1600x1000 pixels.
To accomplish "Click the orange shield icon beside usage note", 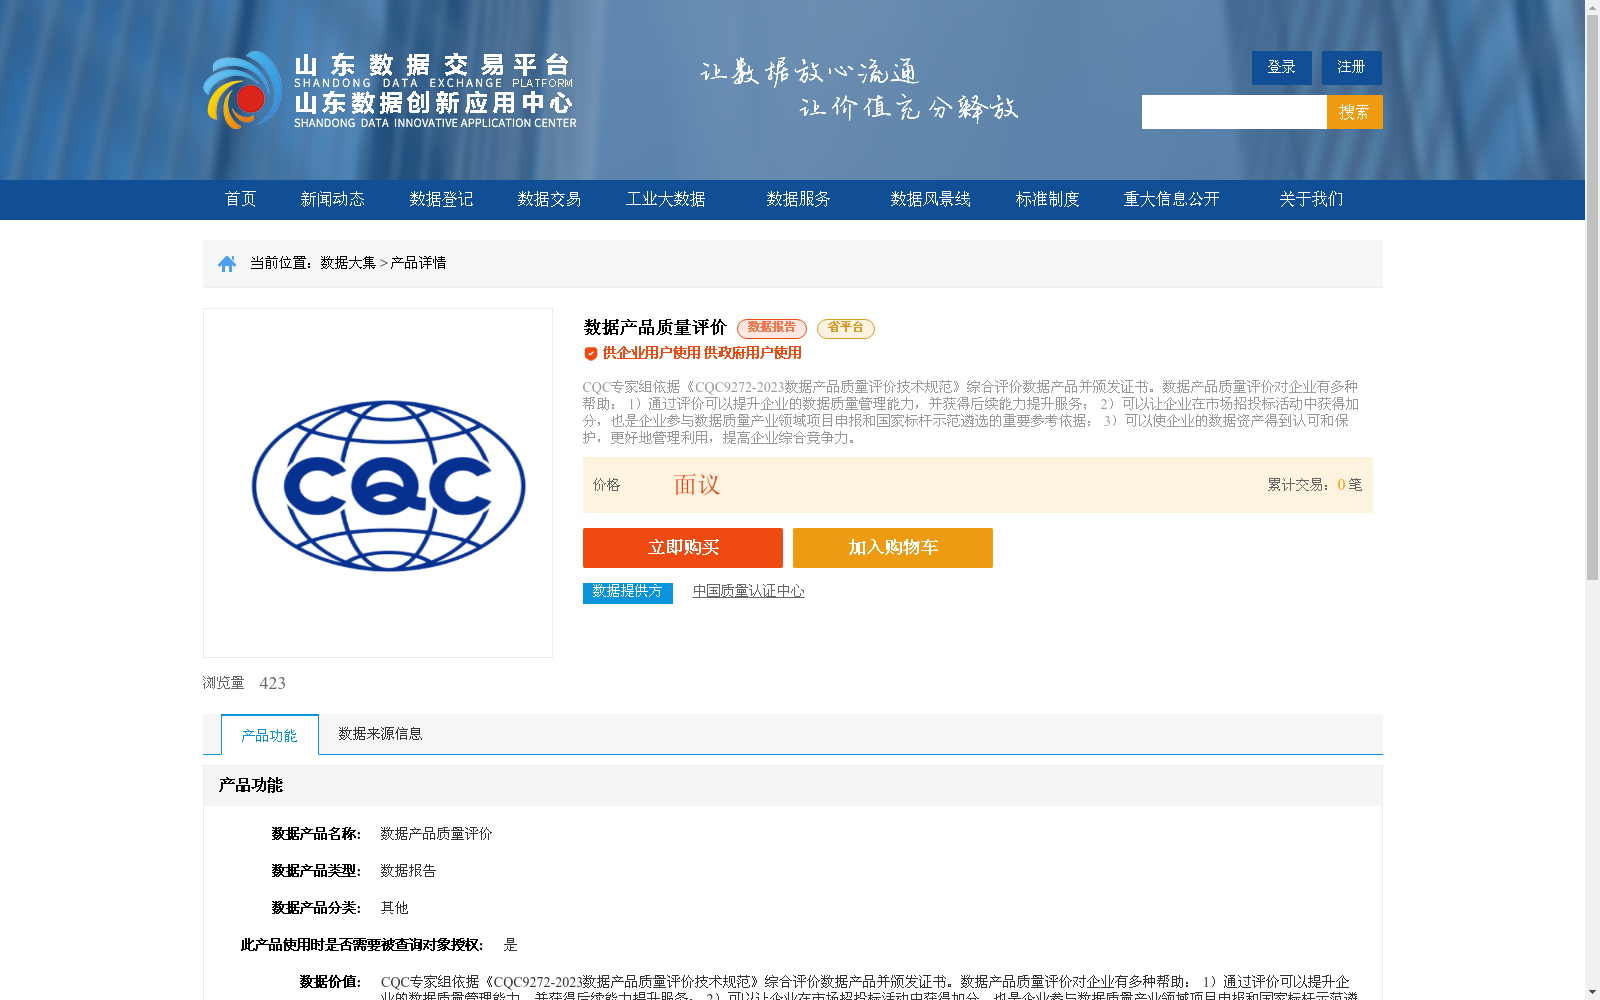I will [591, 353].
